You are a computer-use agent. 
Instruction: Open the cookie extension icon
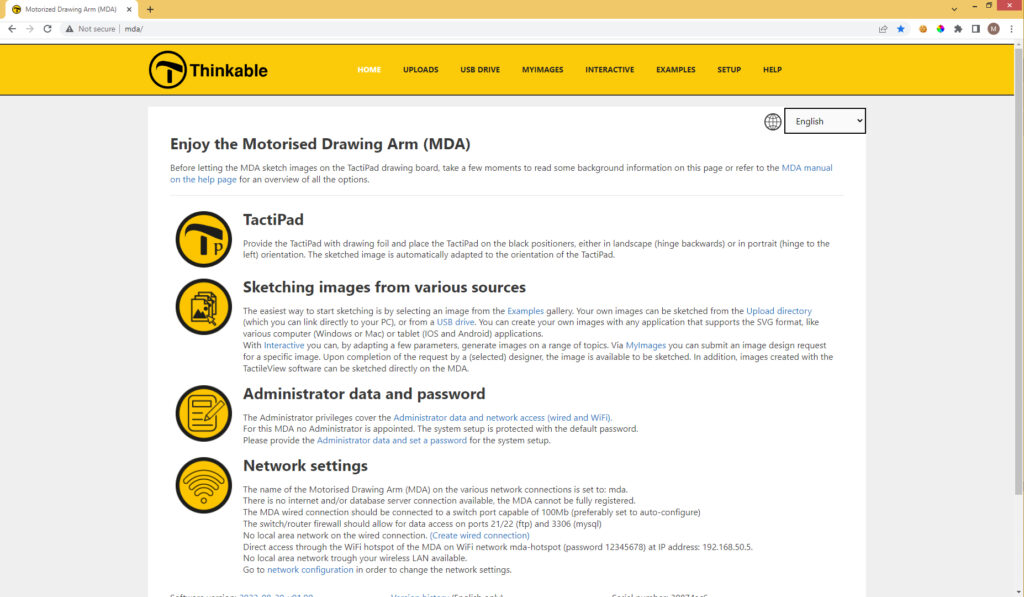[x=923, y=29]
